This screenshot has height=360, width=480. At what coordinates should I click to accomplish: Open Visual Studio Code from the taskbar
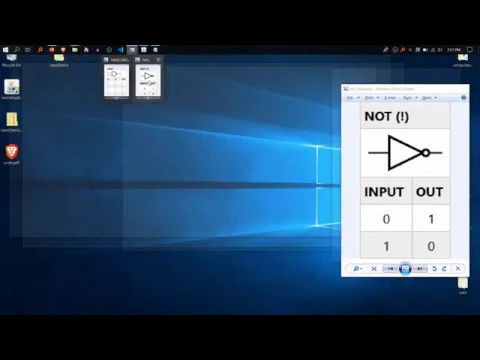(x=121, y=50)
